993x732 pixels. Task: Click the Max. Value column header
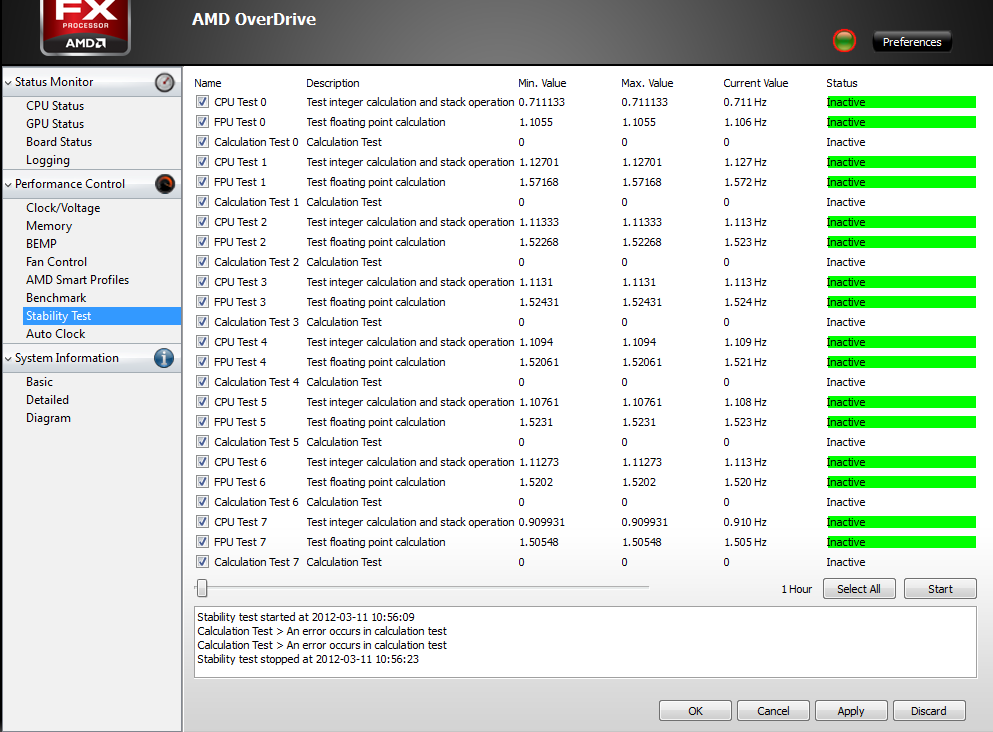(x=647, y=83)
